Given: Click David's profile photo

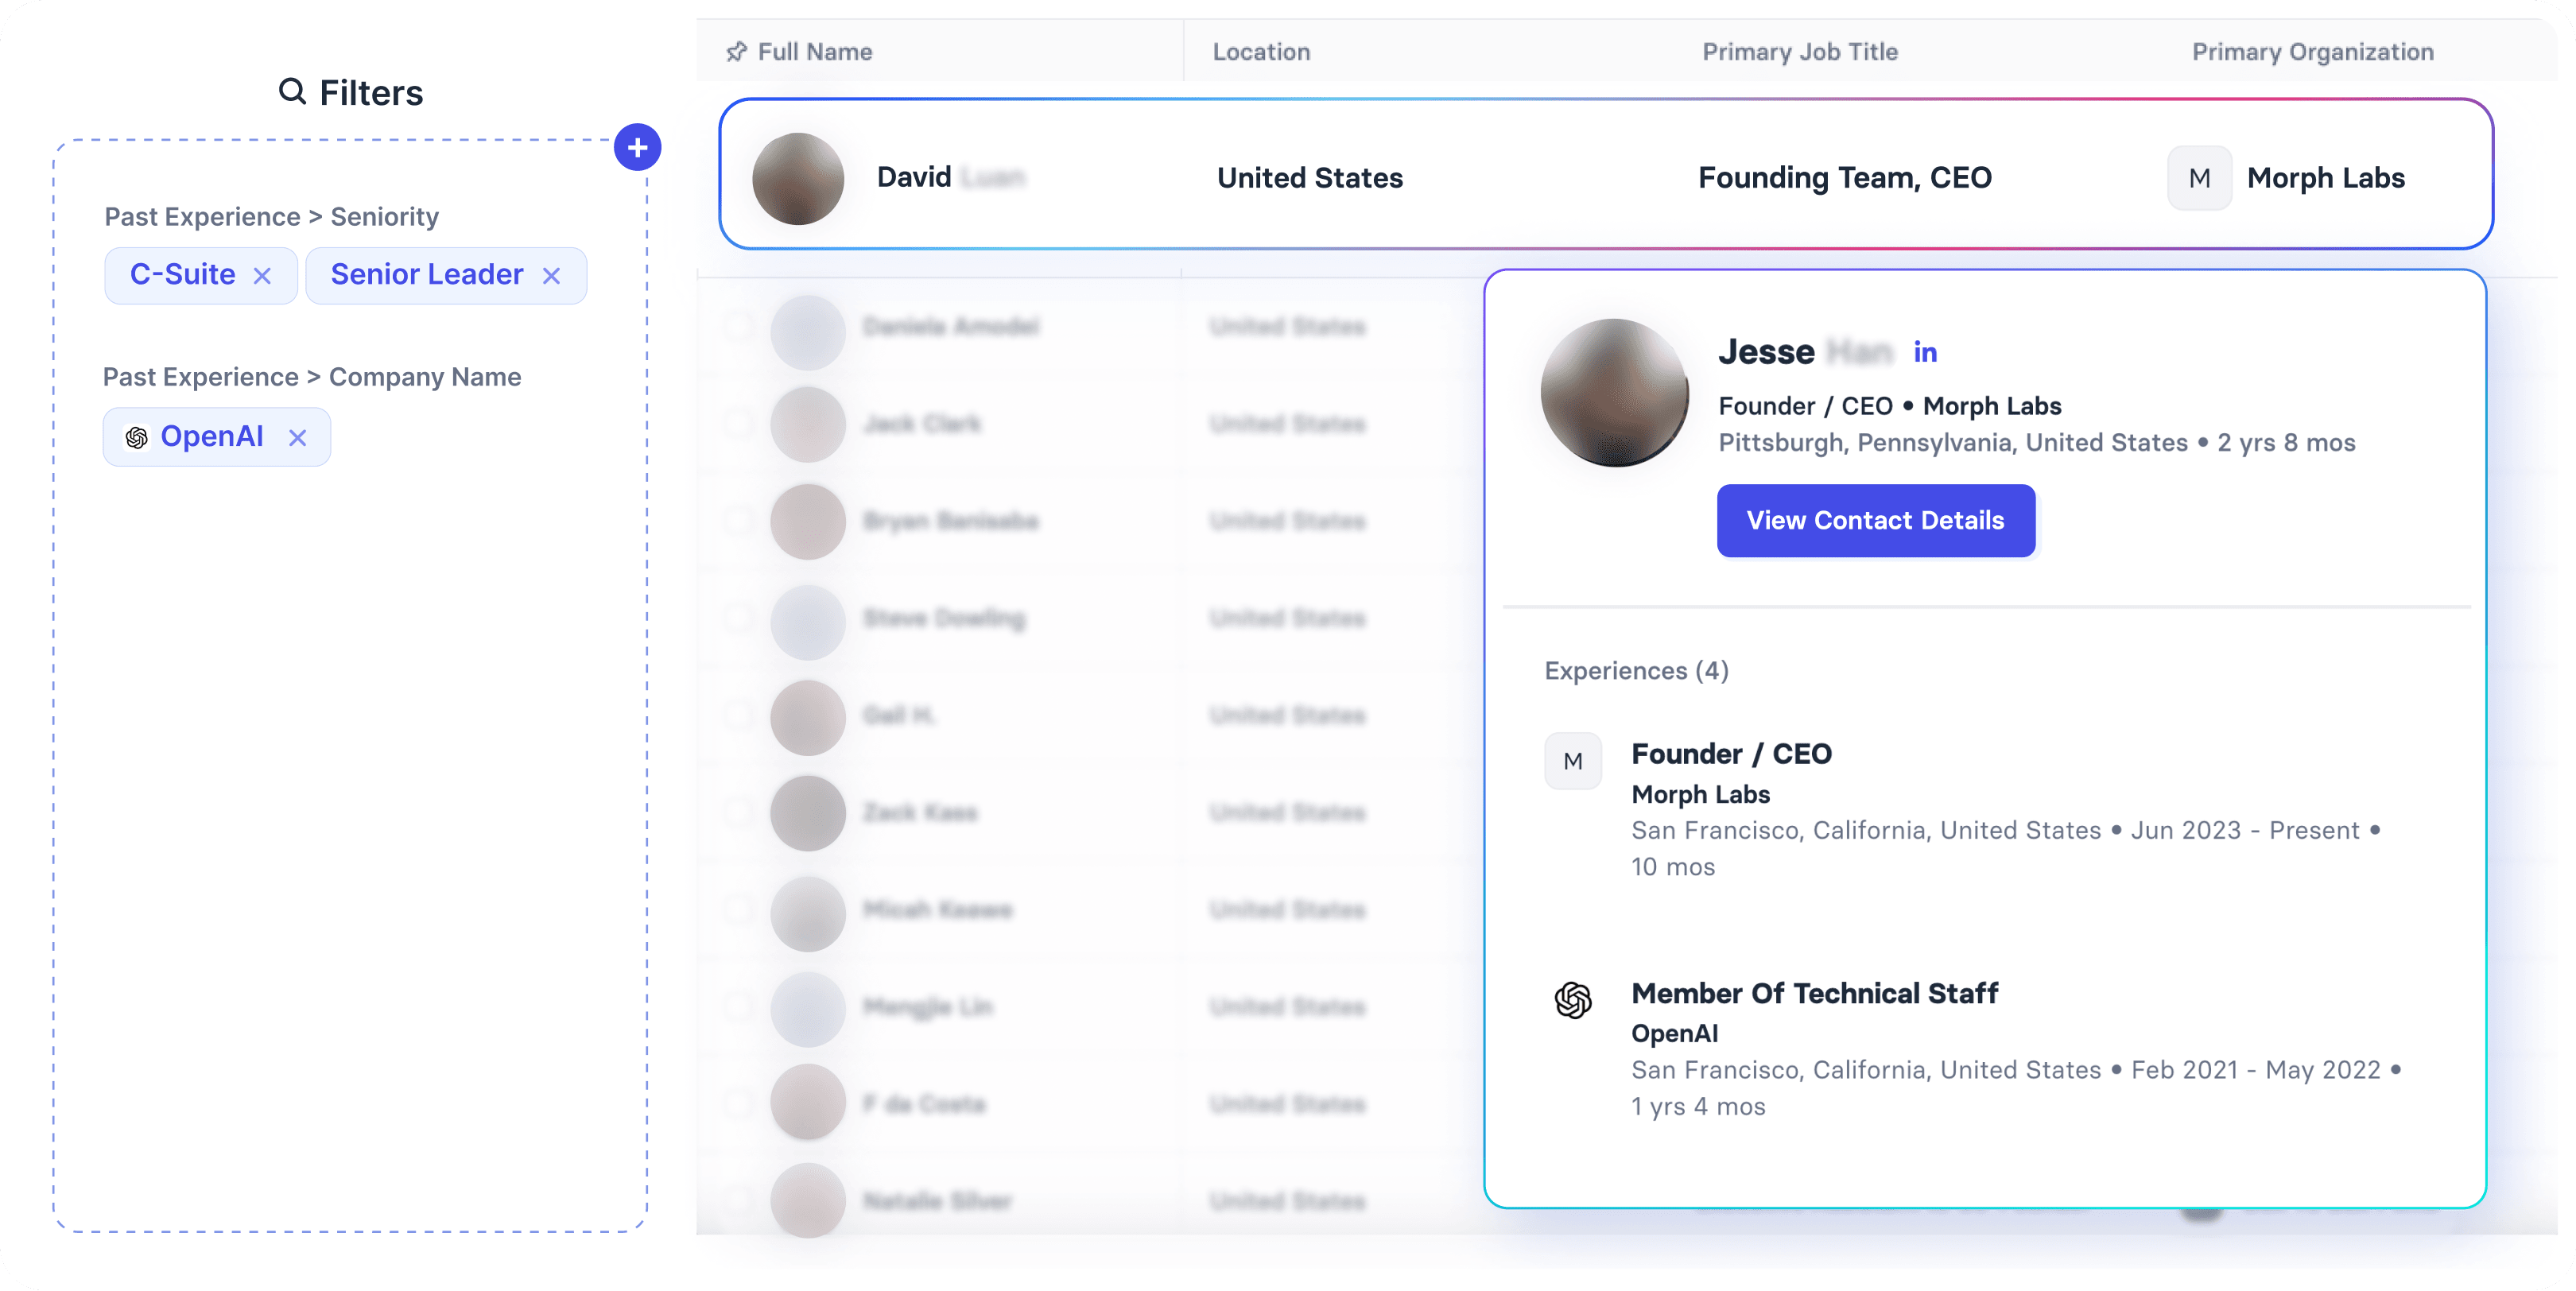Looking at the screenshot, I should pos(798,178).
